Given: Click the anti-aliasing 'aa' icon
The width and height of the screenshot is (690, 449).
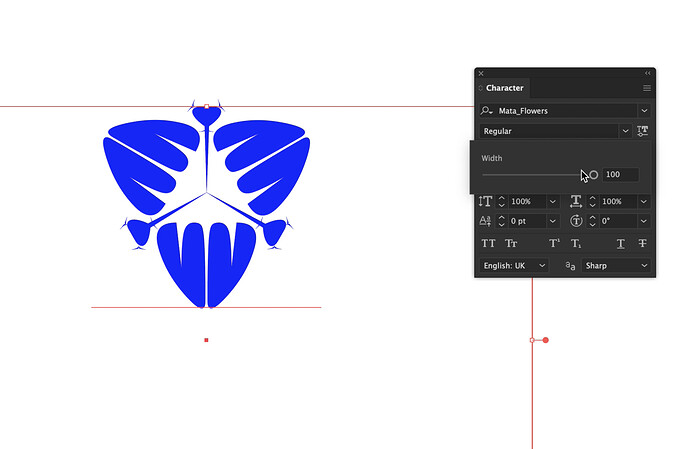Looking at the screenshot, I should tap(570, 266).
